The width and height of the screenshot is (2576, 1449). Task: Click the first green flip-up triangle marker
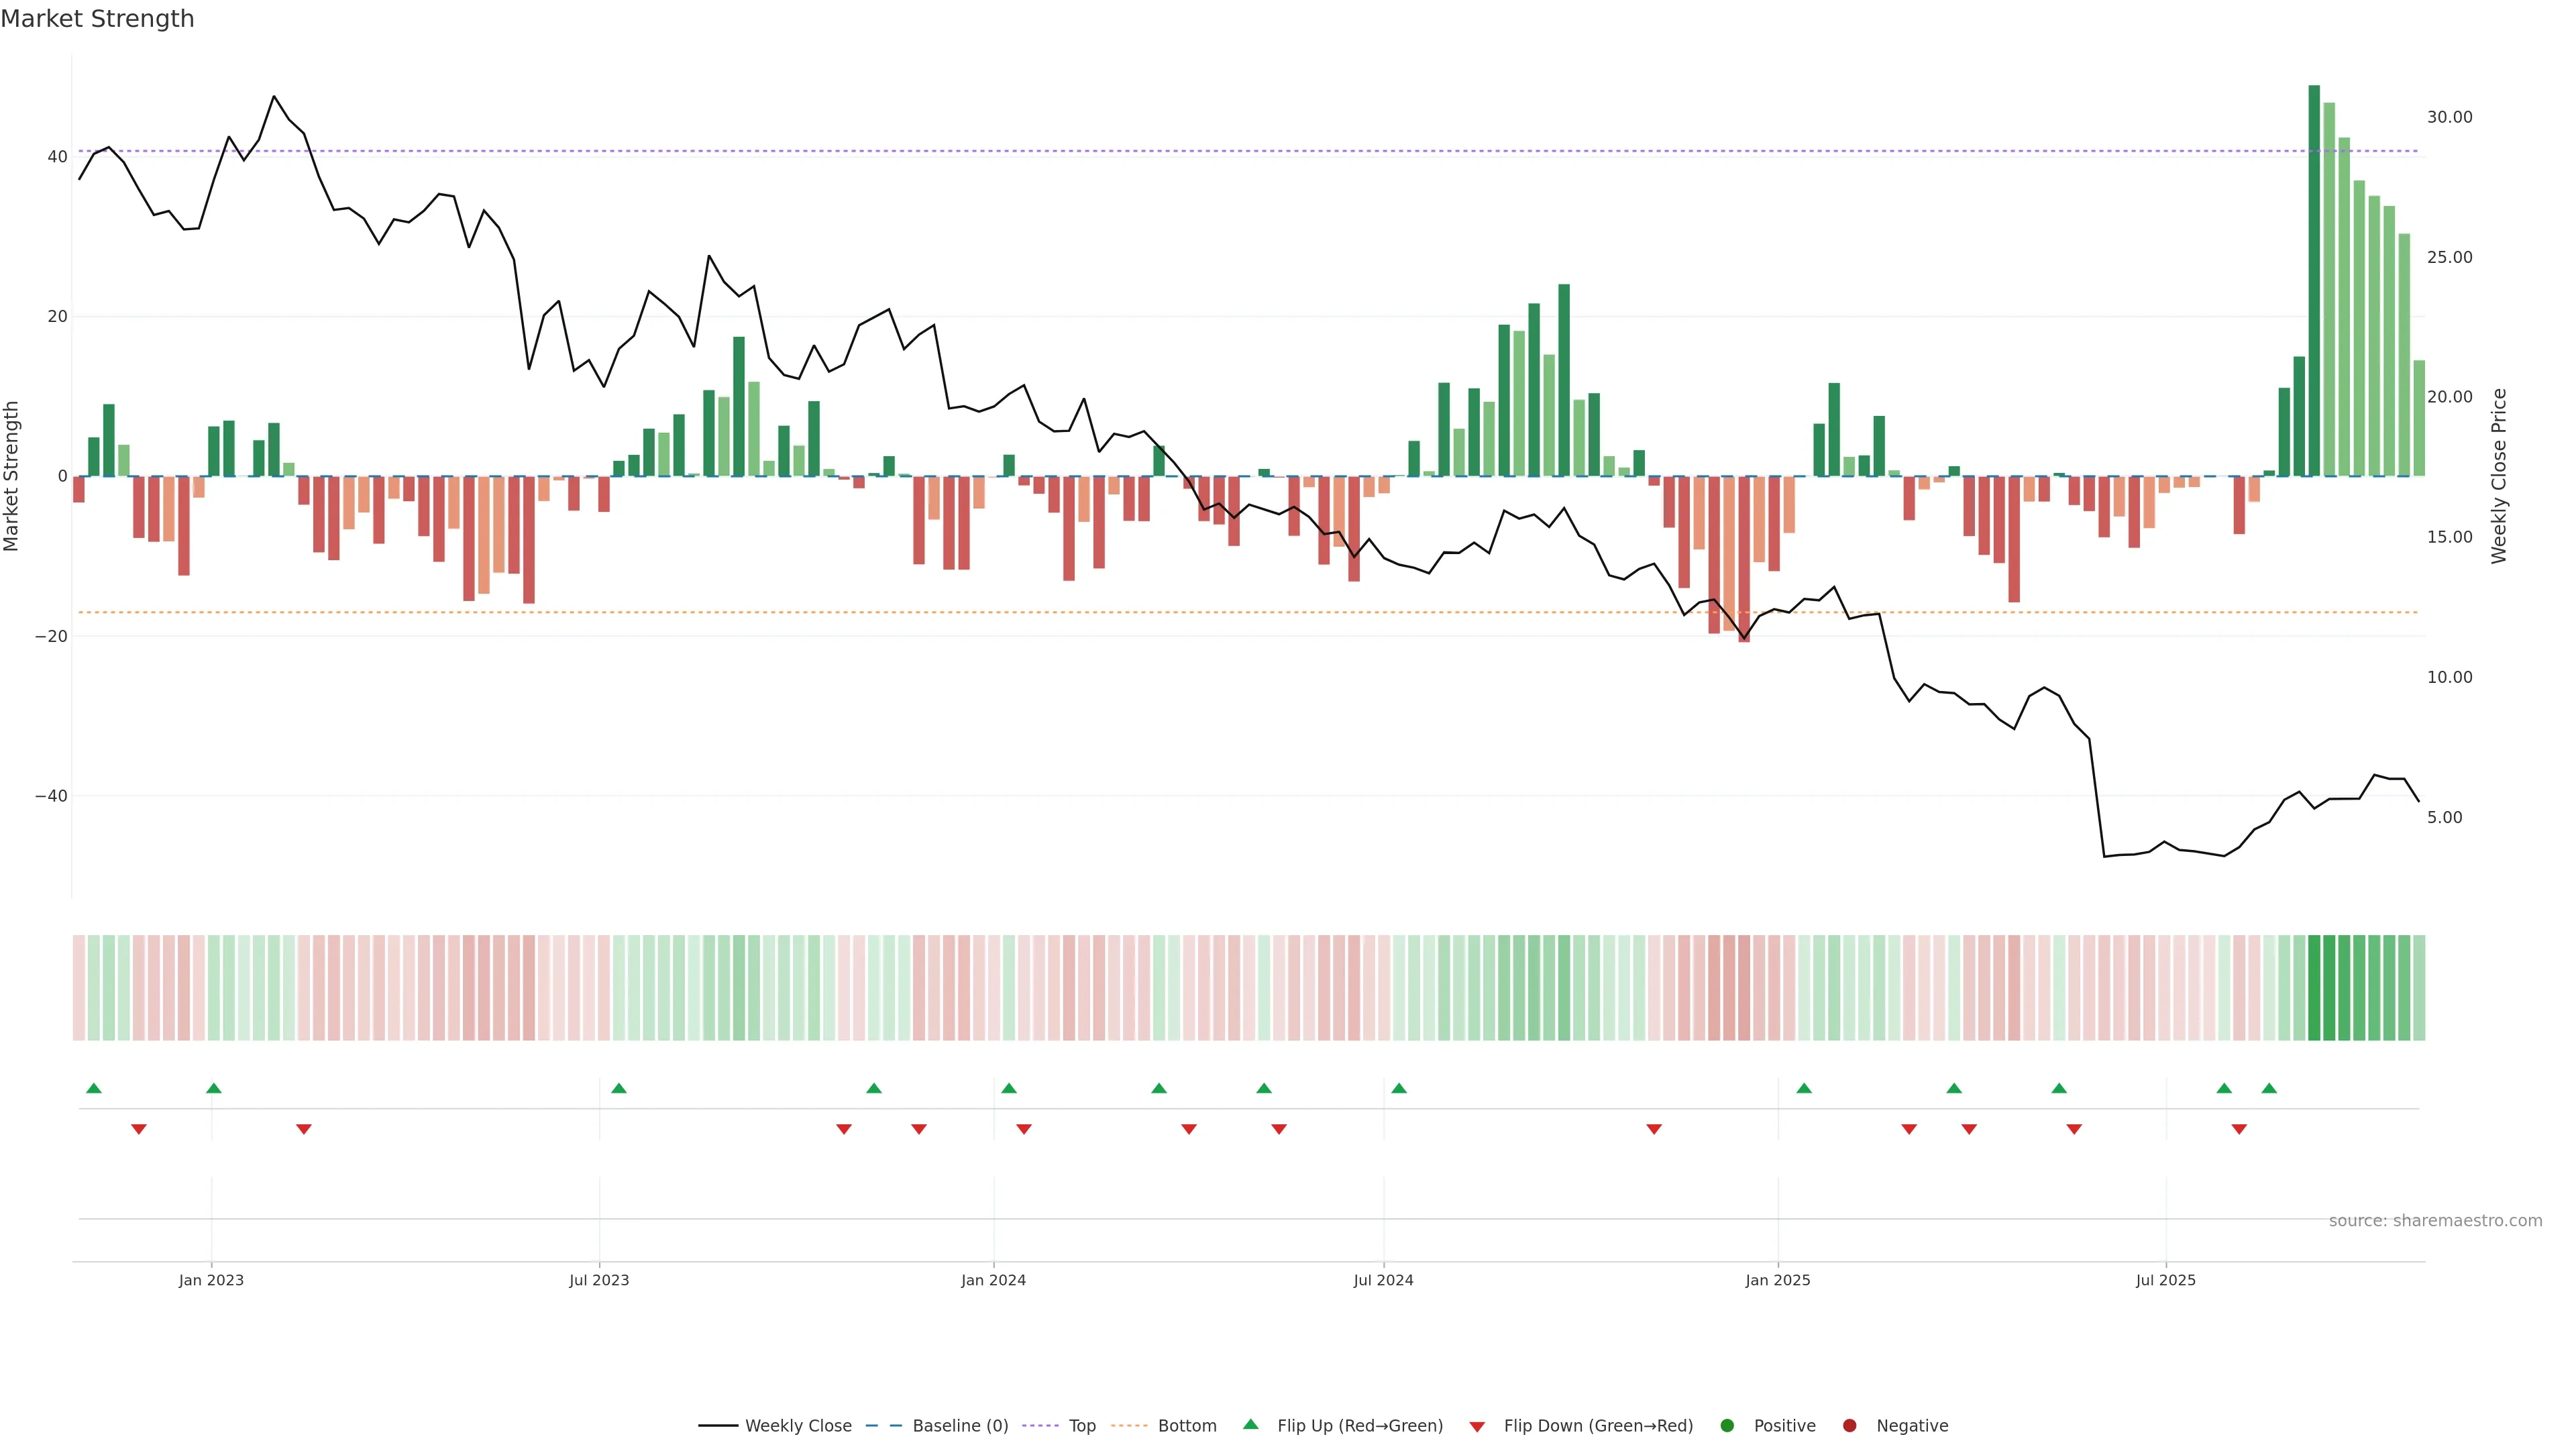pos(94,1088)
